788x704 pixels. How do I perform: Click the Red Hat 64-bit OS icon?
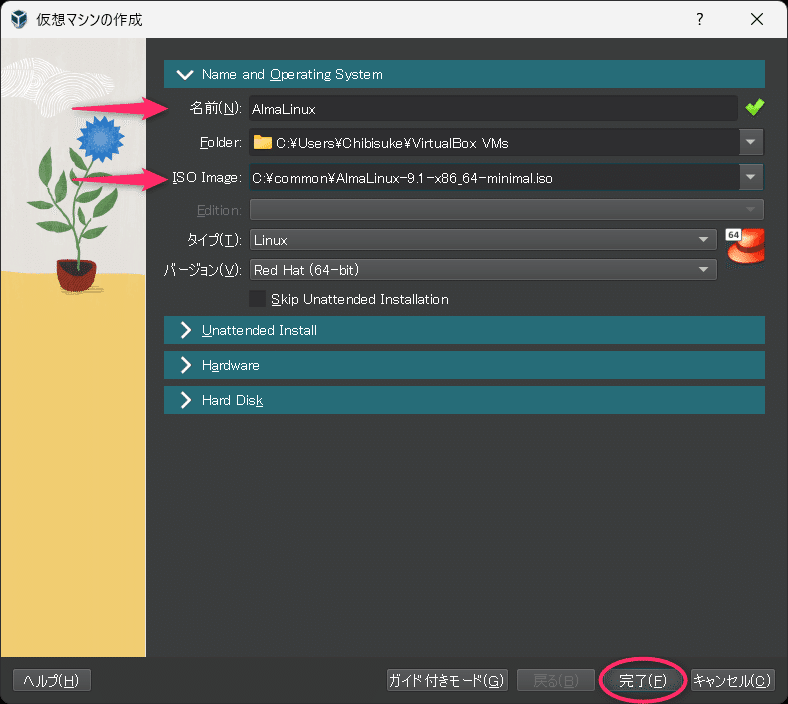(745, 245)
